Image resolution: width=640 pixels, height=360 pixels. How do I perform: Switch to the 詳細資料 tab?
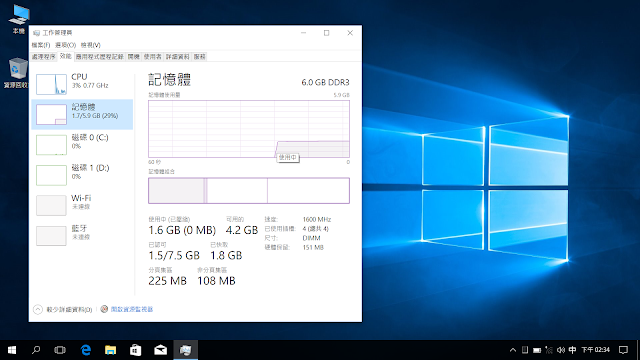click(178, 57)
